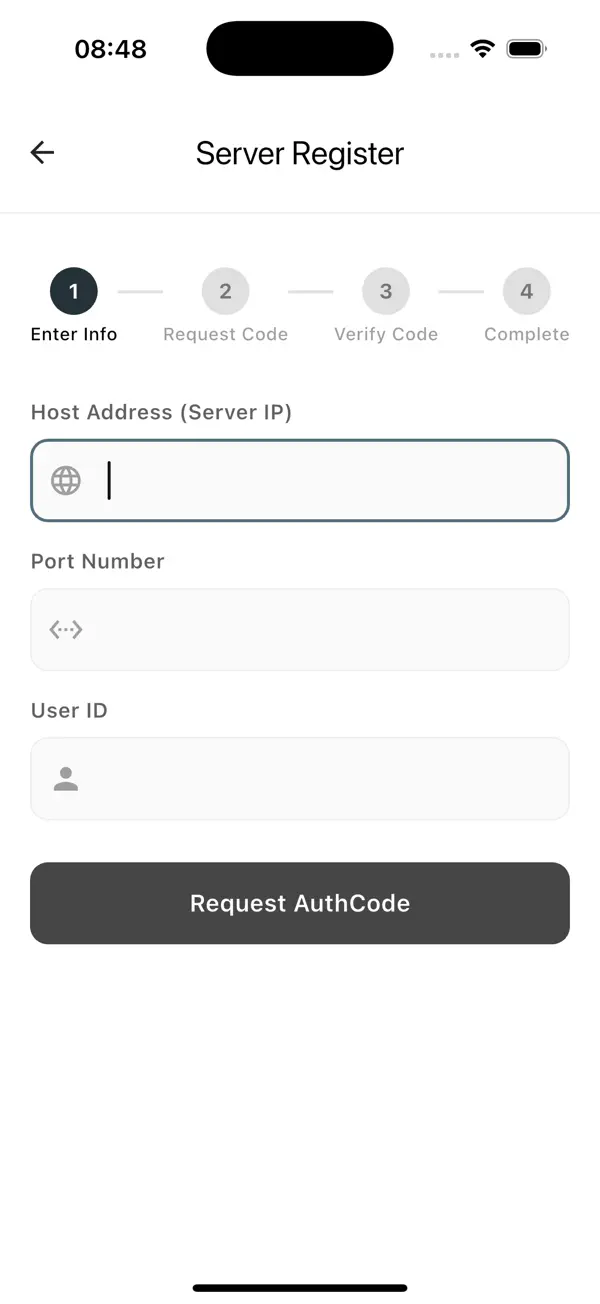Focus the Host Address input field

click(x=300, y=481)
